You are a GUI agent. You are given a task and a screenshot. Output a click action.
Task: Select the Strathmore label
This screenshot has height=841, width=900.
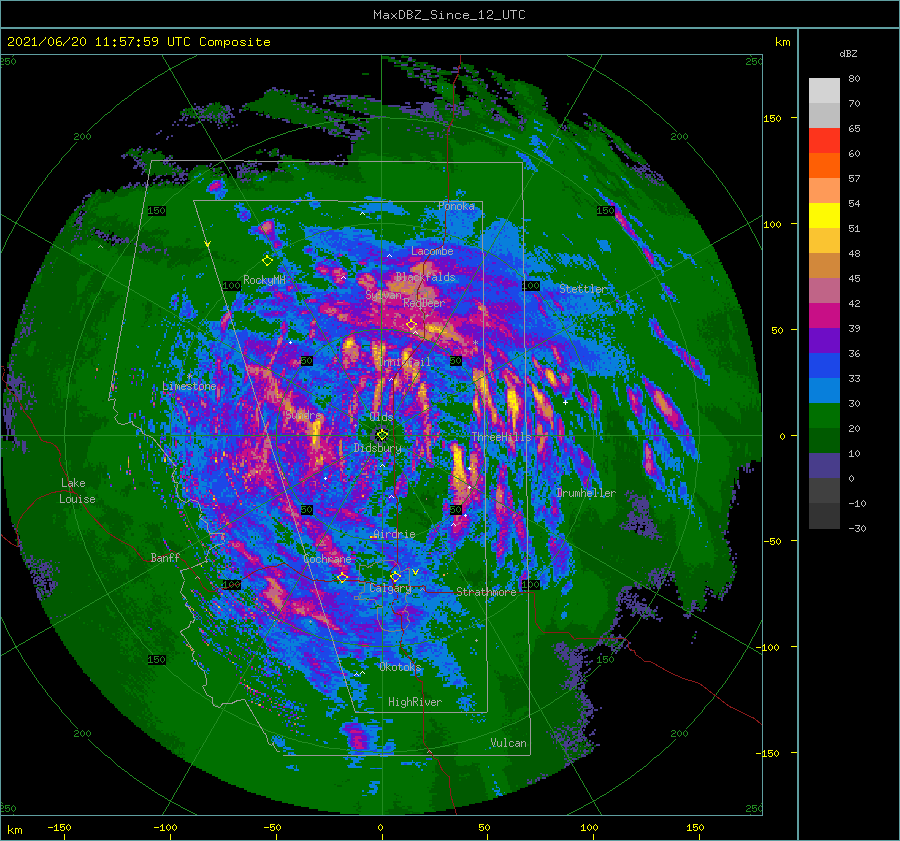[x=486, y=592]
